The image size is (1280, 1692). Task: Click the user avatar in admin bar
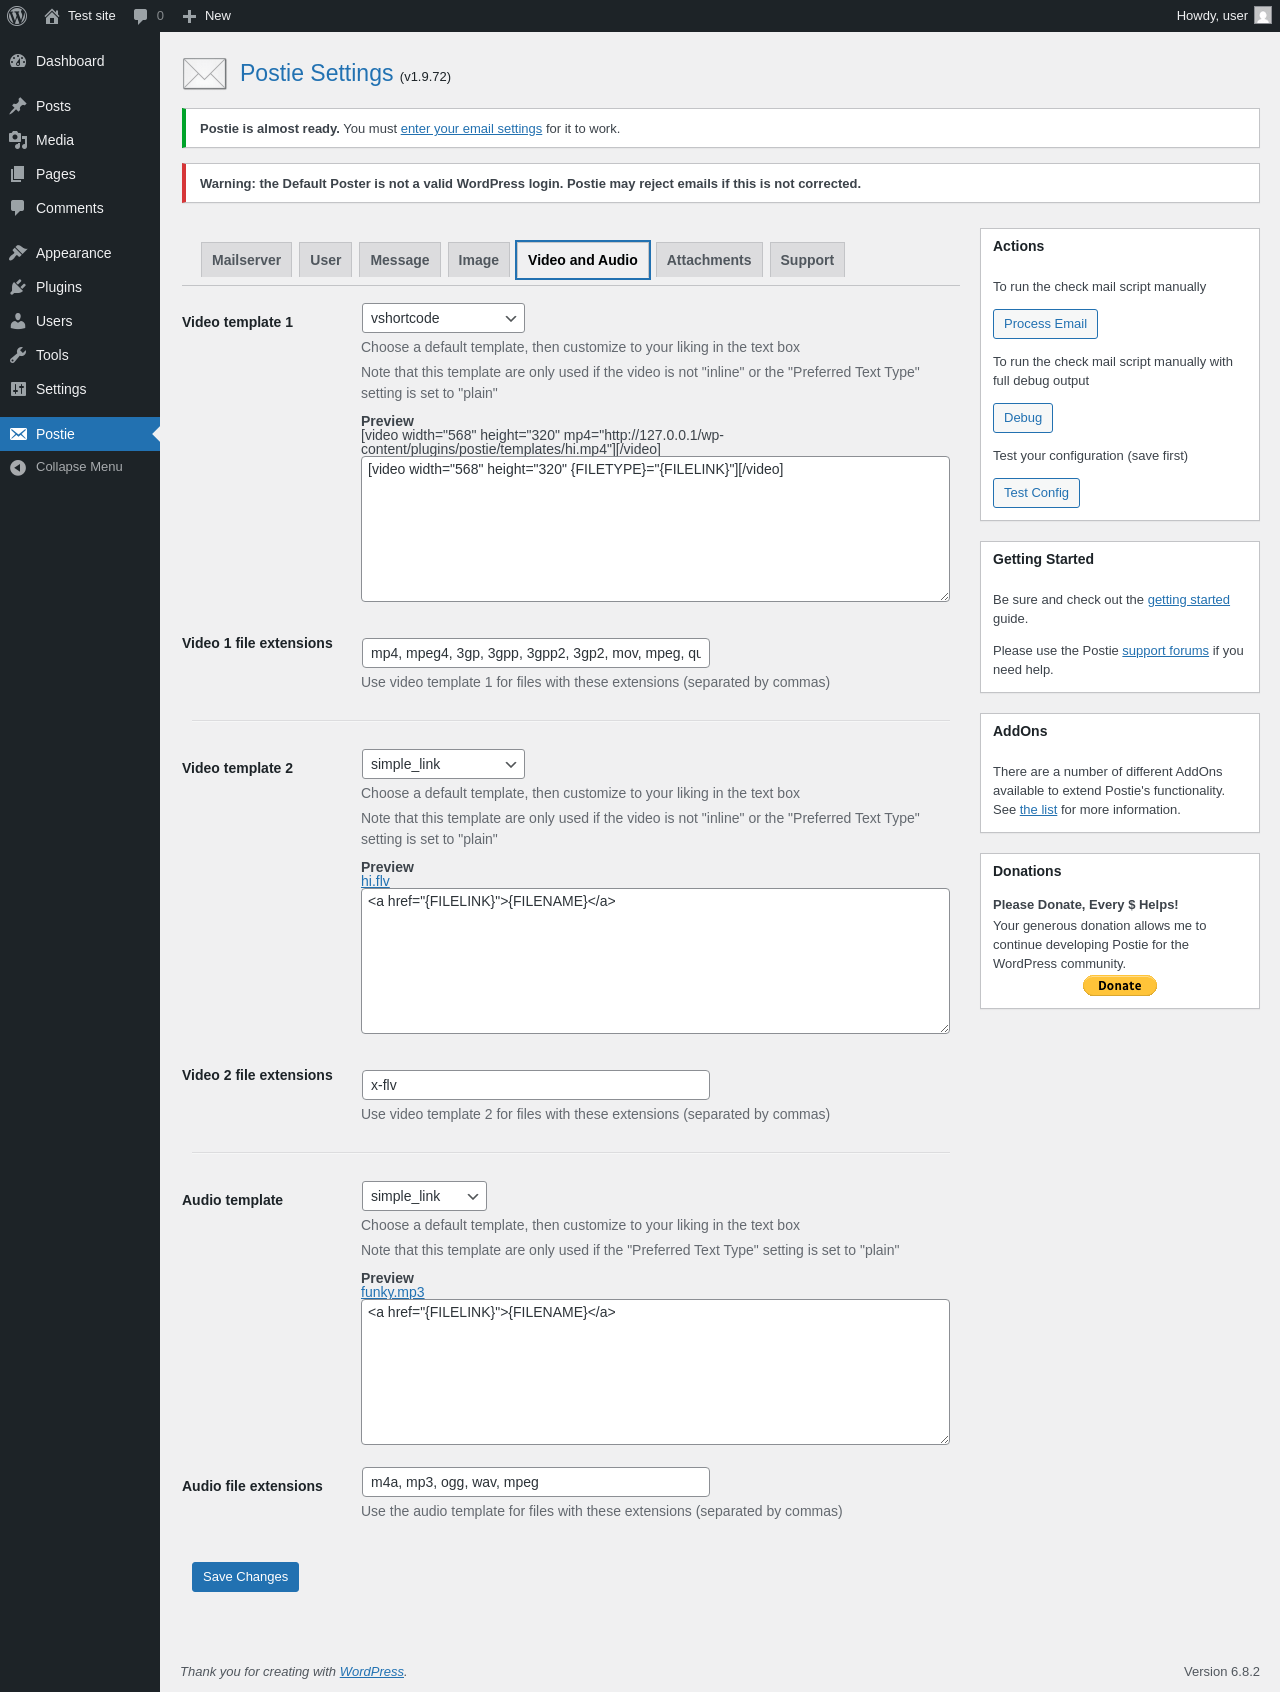[1263, 16]
